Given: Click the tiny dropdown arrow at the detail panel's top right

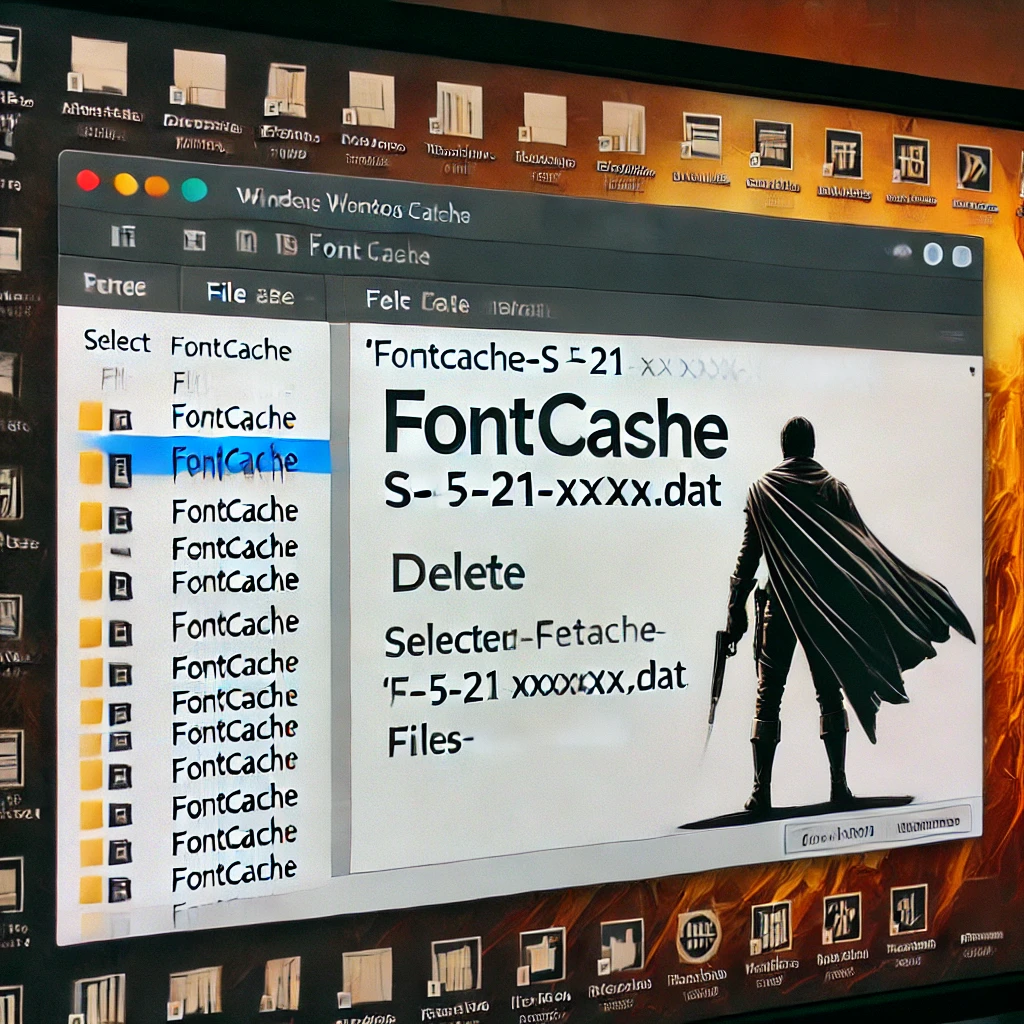Looking at the screenshot, I should pyautogui.click(x=972, y=372).
